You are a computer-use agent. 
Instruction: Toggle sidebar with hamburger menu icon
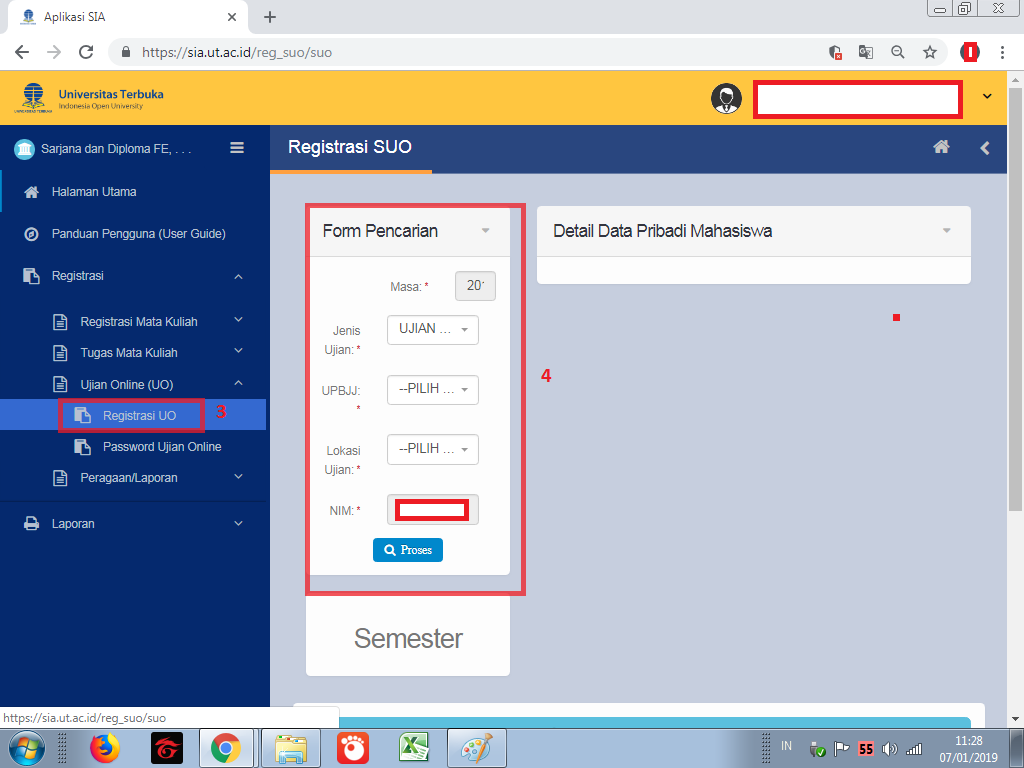237,148
